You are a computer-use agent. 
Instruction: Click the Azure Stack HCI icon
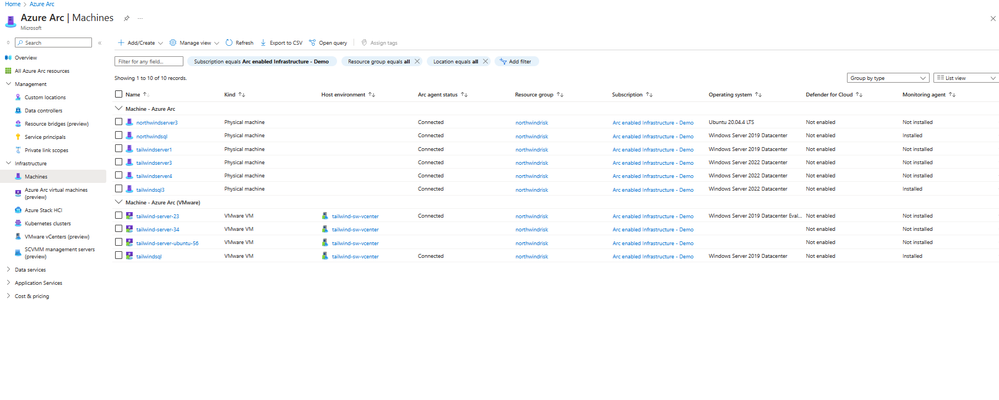point(18,210)
